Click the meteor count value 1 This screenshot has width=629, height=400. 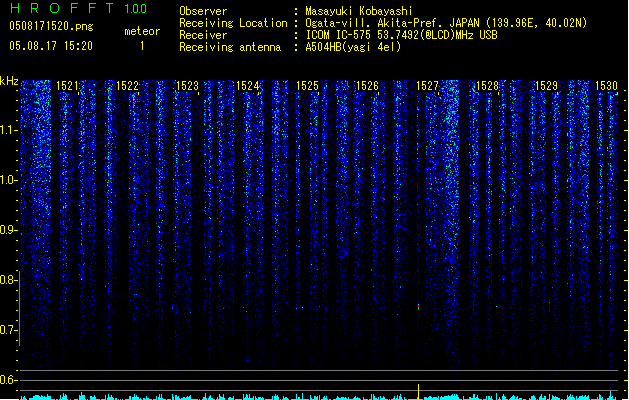pyautogui.click(x=142, y=46)
